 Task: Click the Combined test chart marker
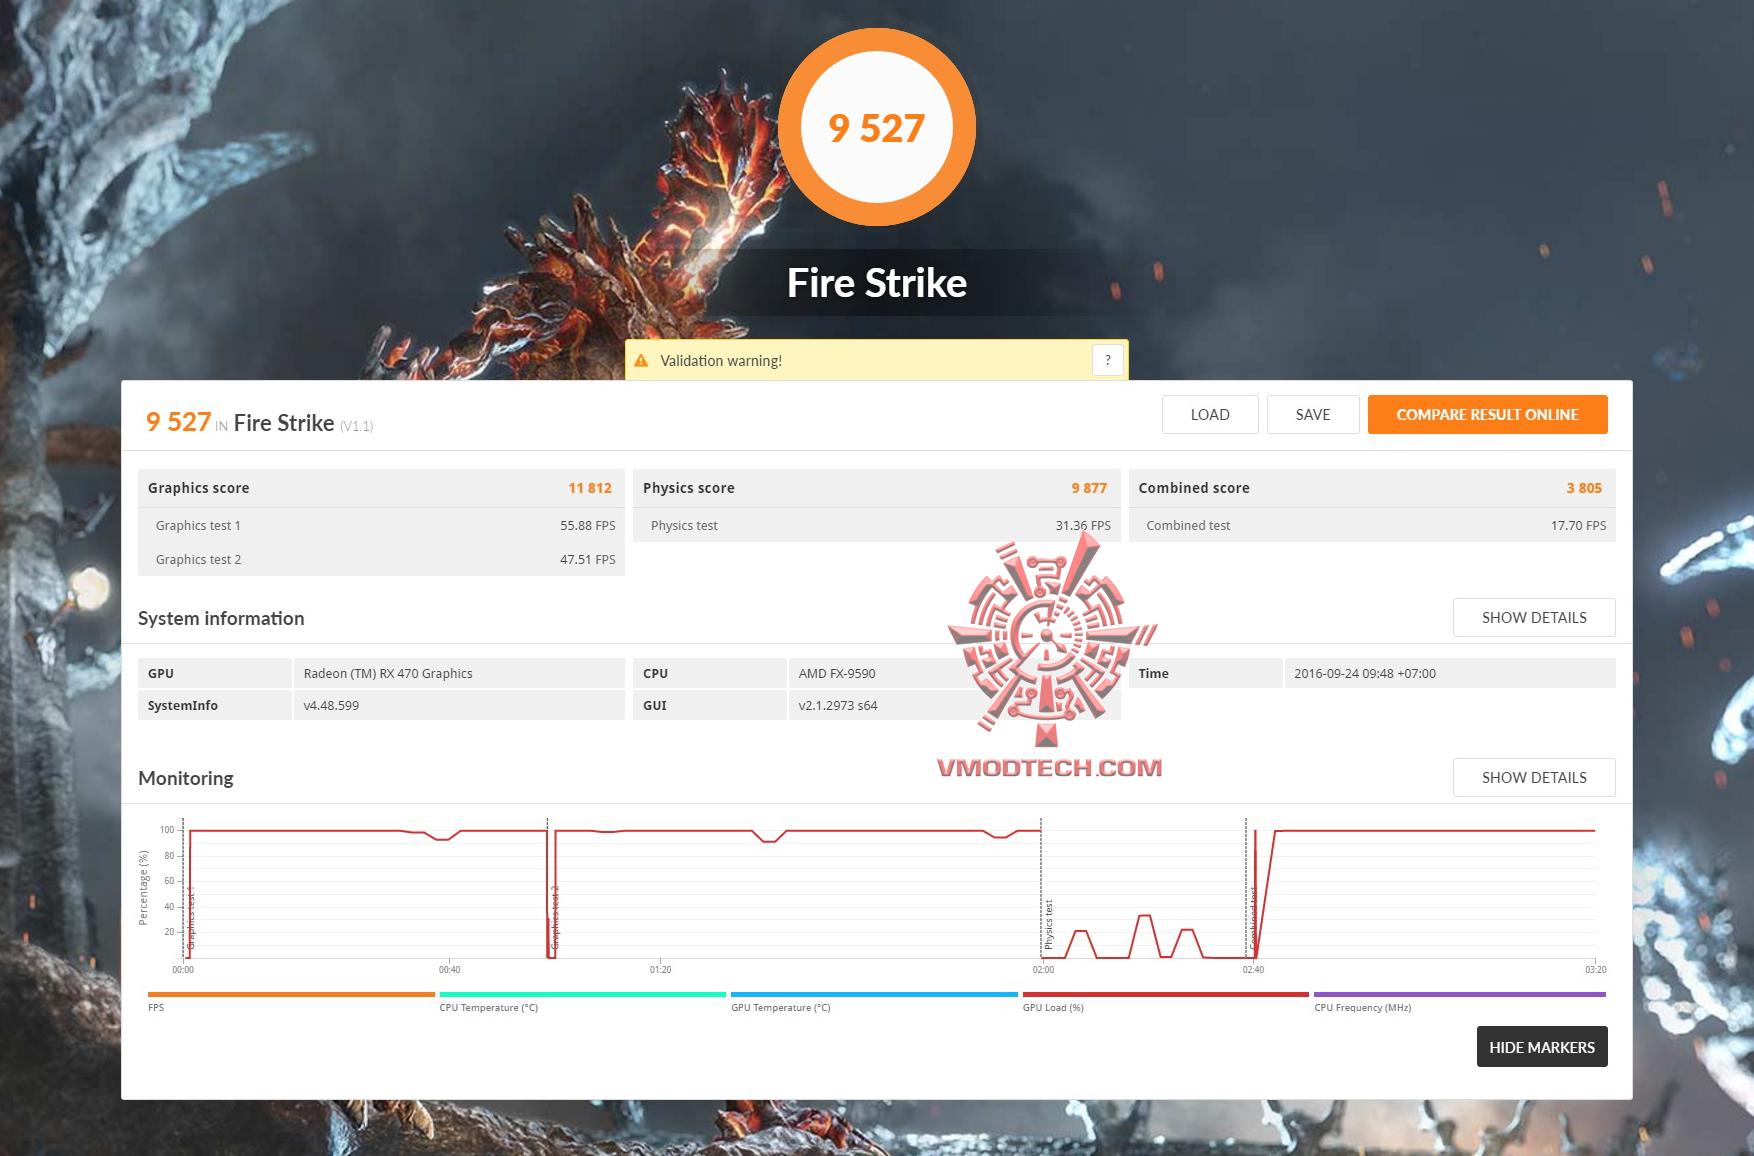(1253, 918)
